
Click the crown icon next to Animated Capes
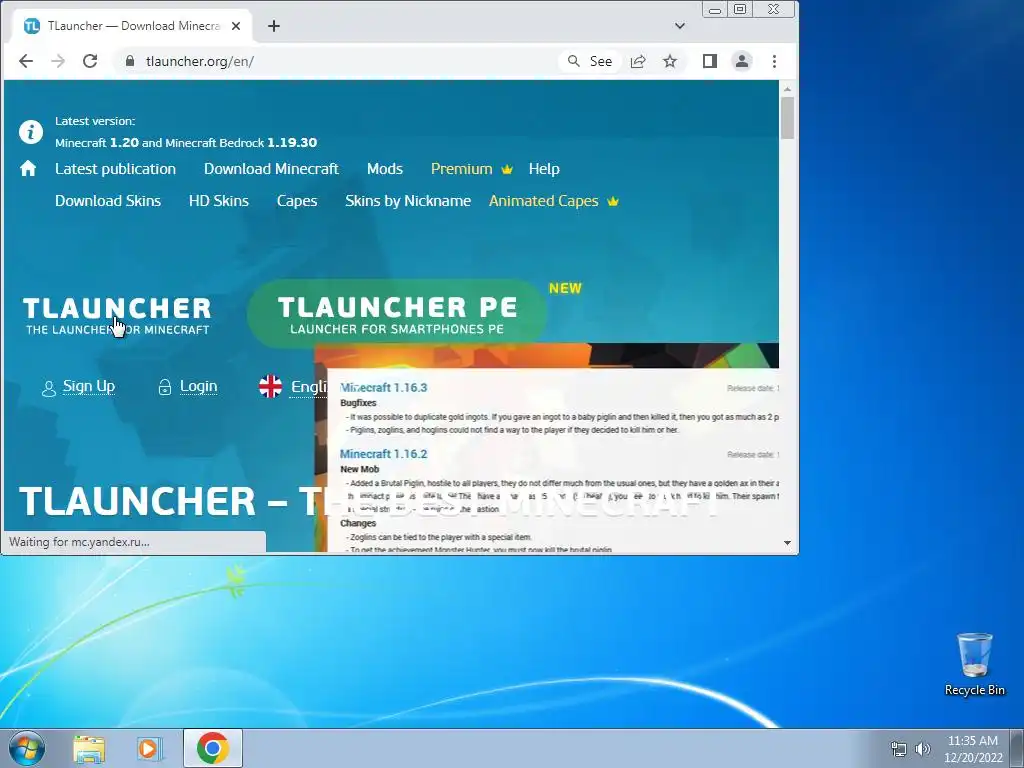coord(613,202)
